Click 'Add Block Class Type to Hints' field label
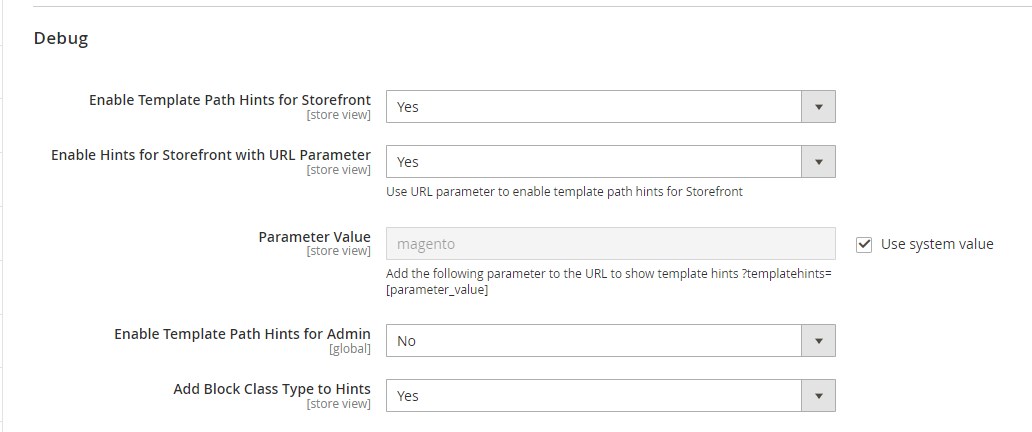 (272, 389)
